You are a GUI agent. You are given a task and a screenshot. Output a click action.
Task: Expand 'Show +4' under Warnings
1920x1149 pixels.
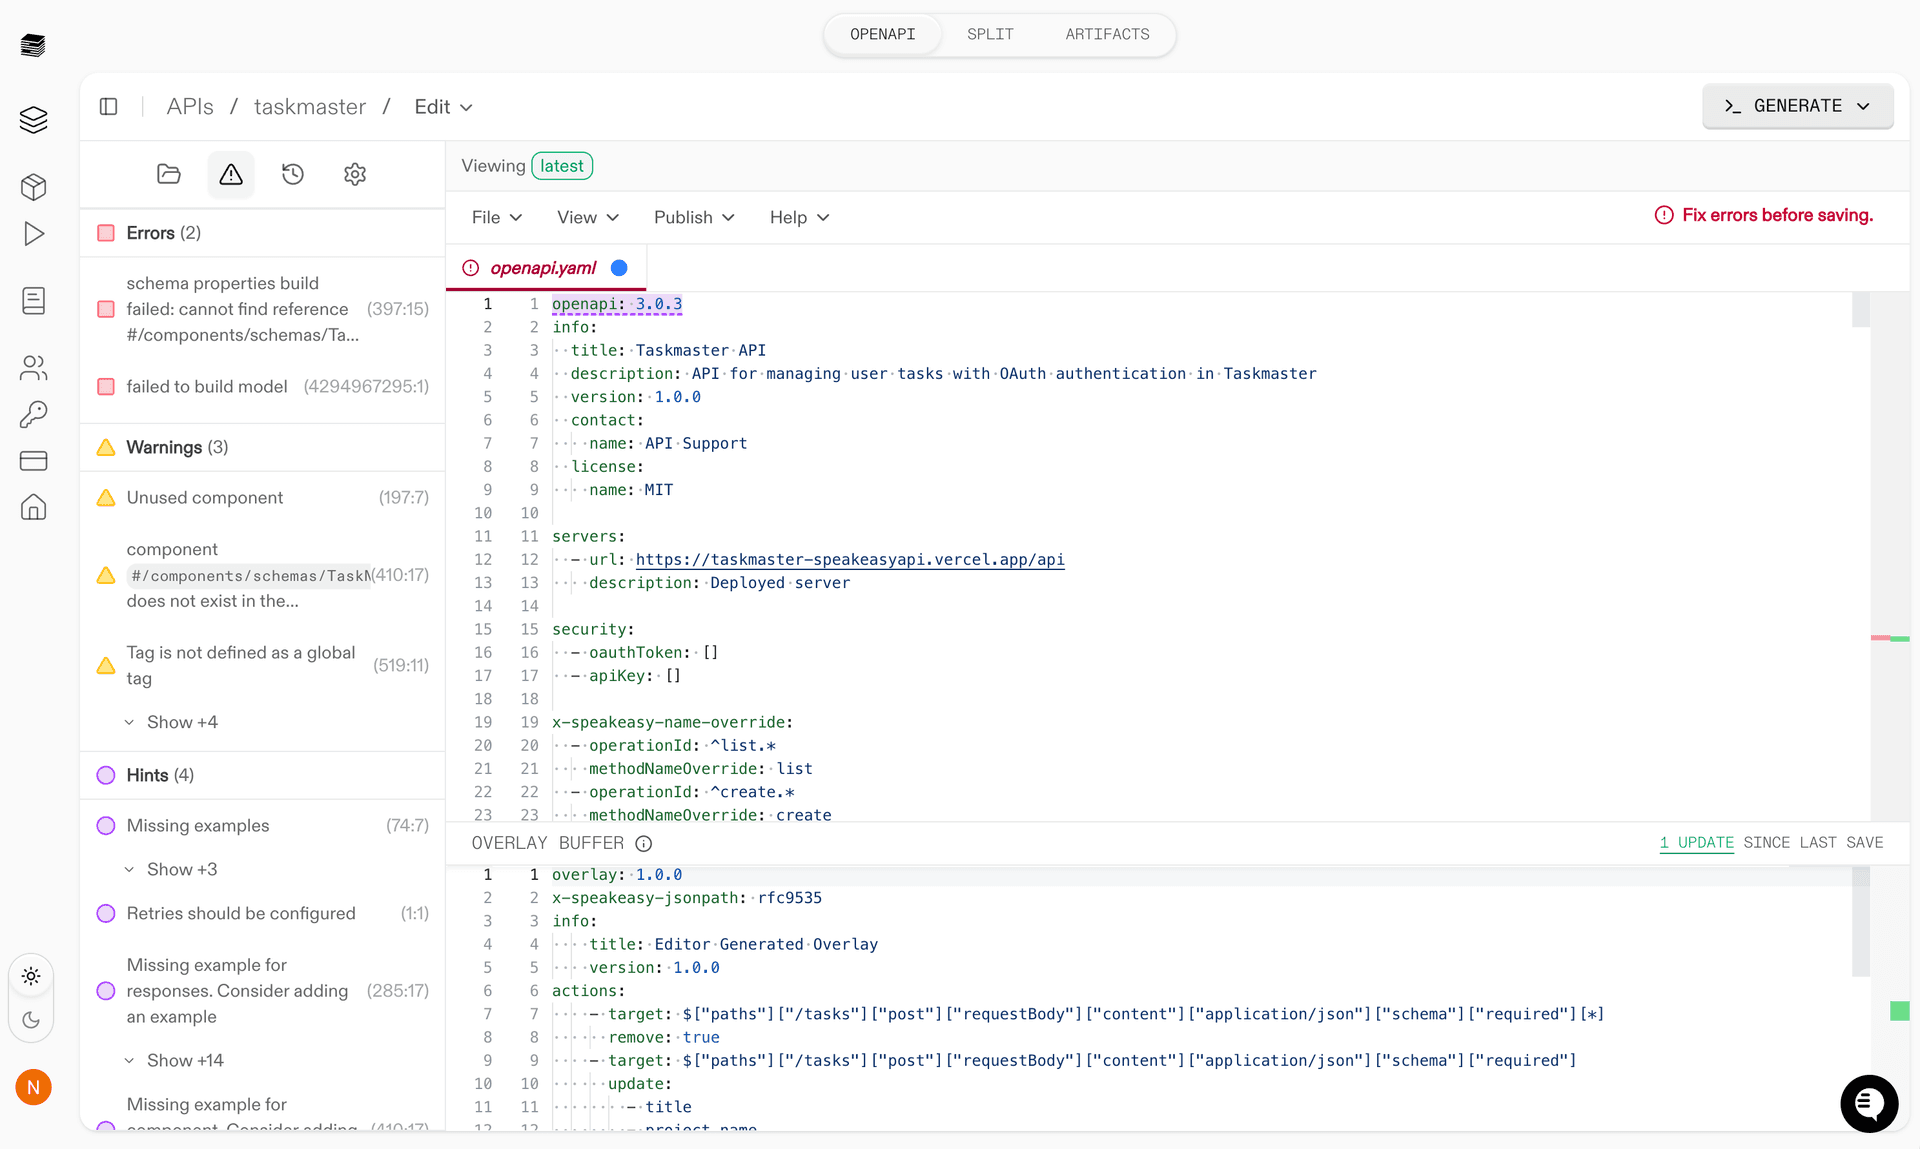click(183, 721)
